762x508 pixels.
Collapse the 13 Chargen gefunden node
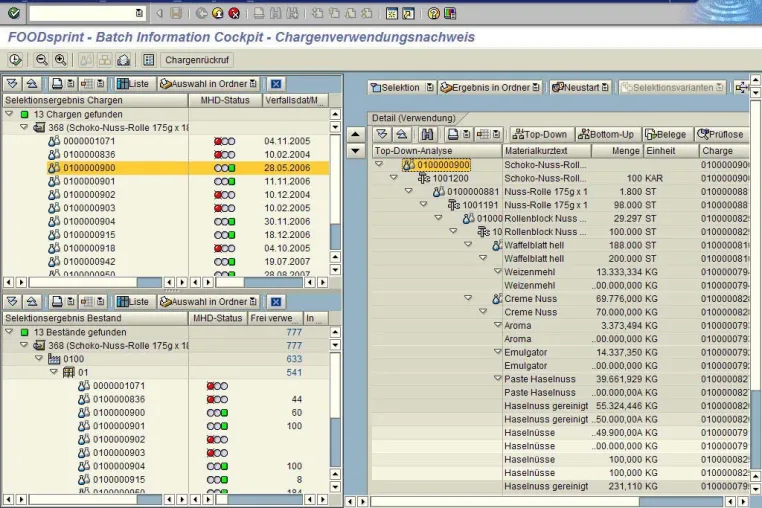point(9,114)
